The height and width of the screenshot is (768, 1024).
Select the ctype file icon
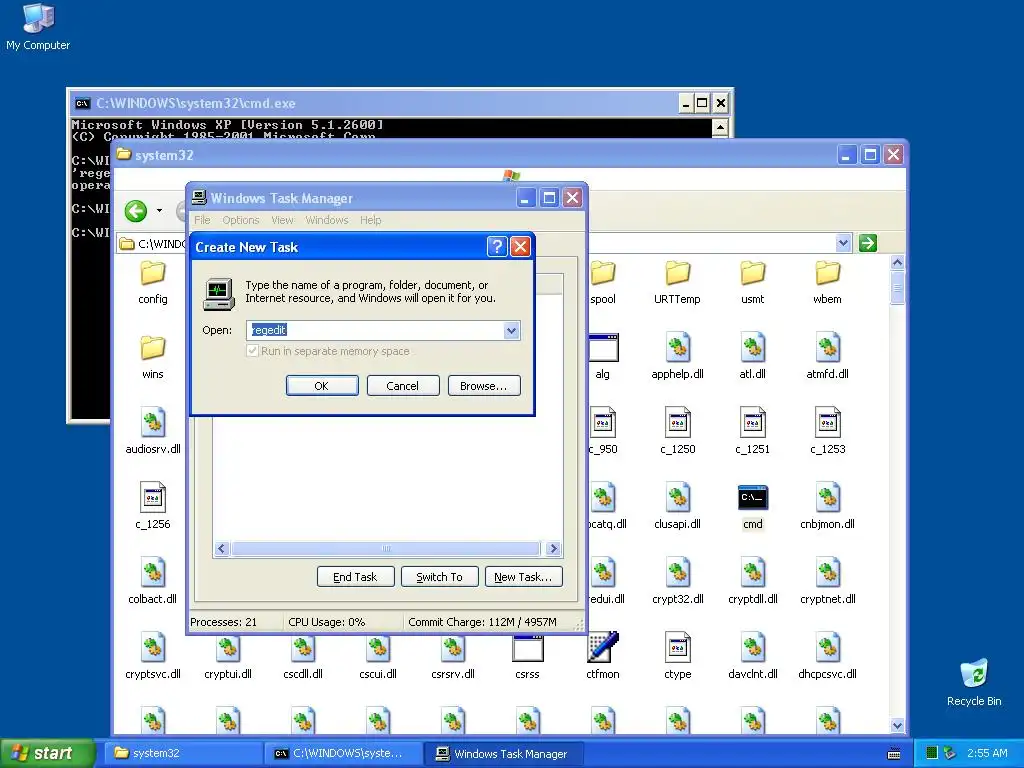(678, 648)
